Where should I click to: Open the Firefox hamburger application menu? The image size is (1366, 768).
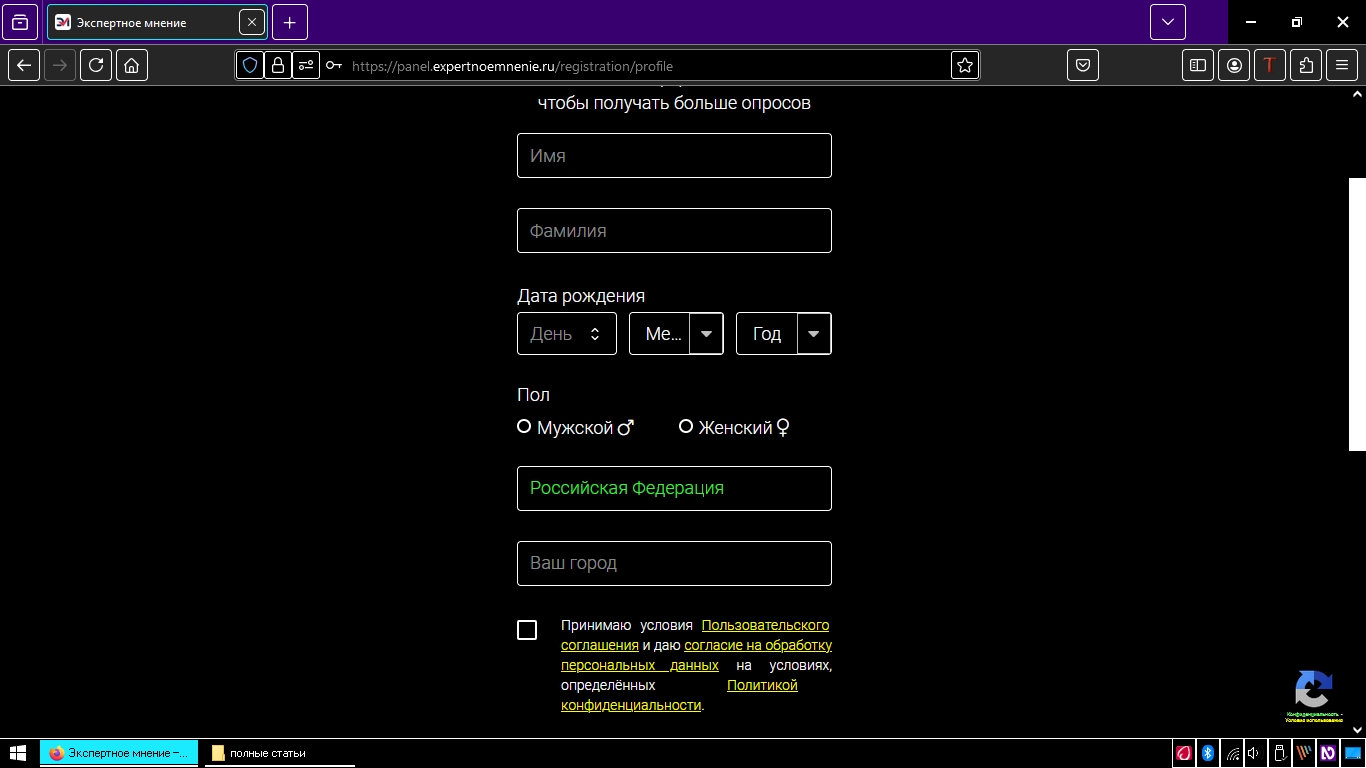click(x=1342, y=66)
